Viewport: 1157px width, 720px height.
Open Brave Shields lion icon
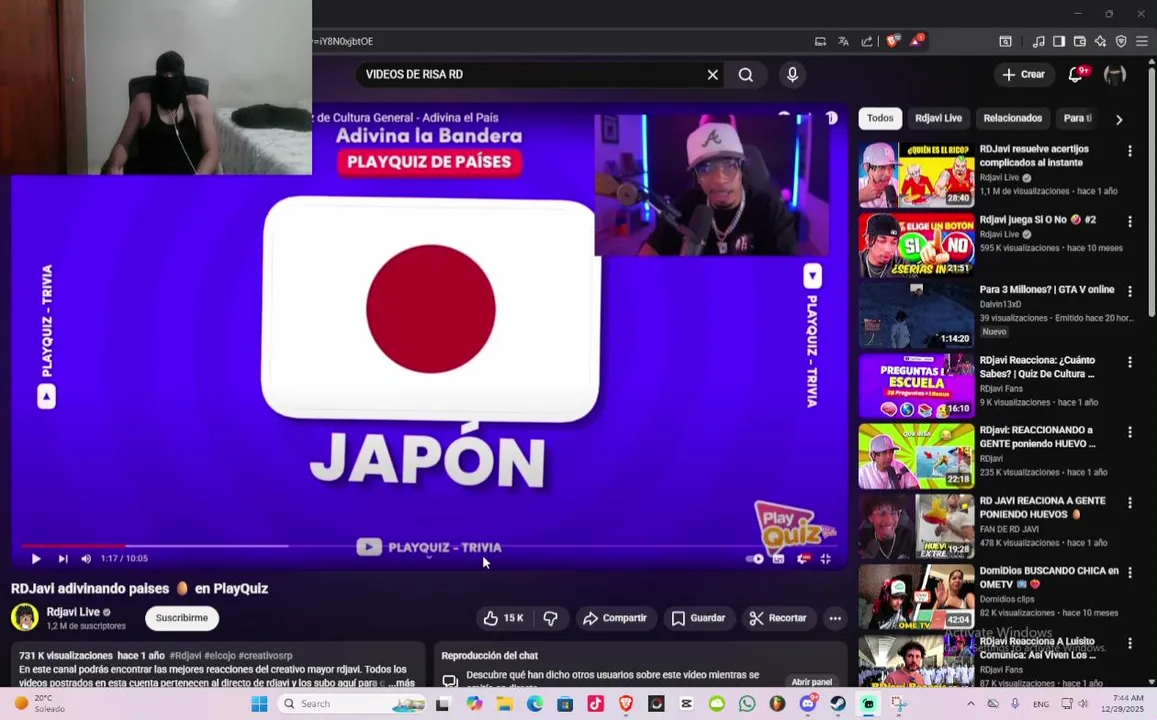(x=893, y=41)
